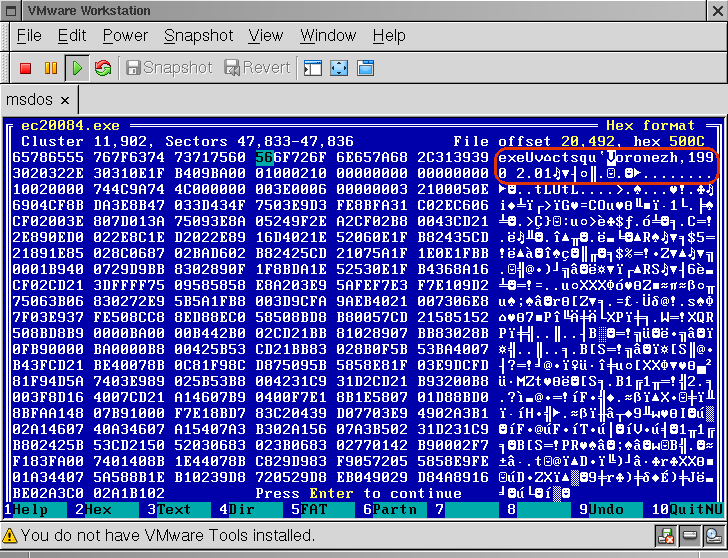
Task: Click the hard disk status icon
Action: [689, 536]
